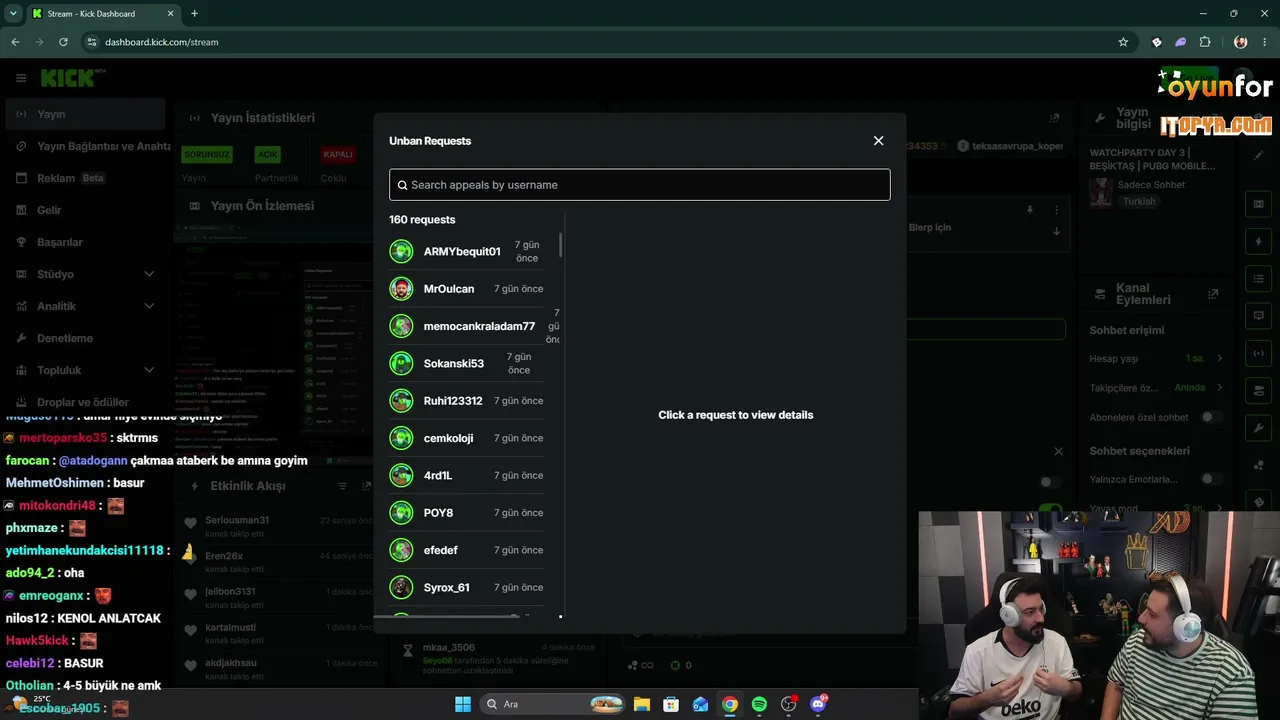Click the pencil edit icon in right rail
Viewport: 1280px width, 720px height.
(x=1259, y=156)
